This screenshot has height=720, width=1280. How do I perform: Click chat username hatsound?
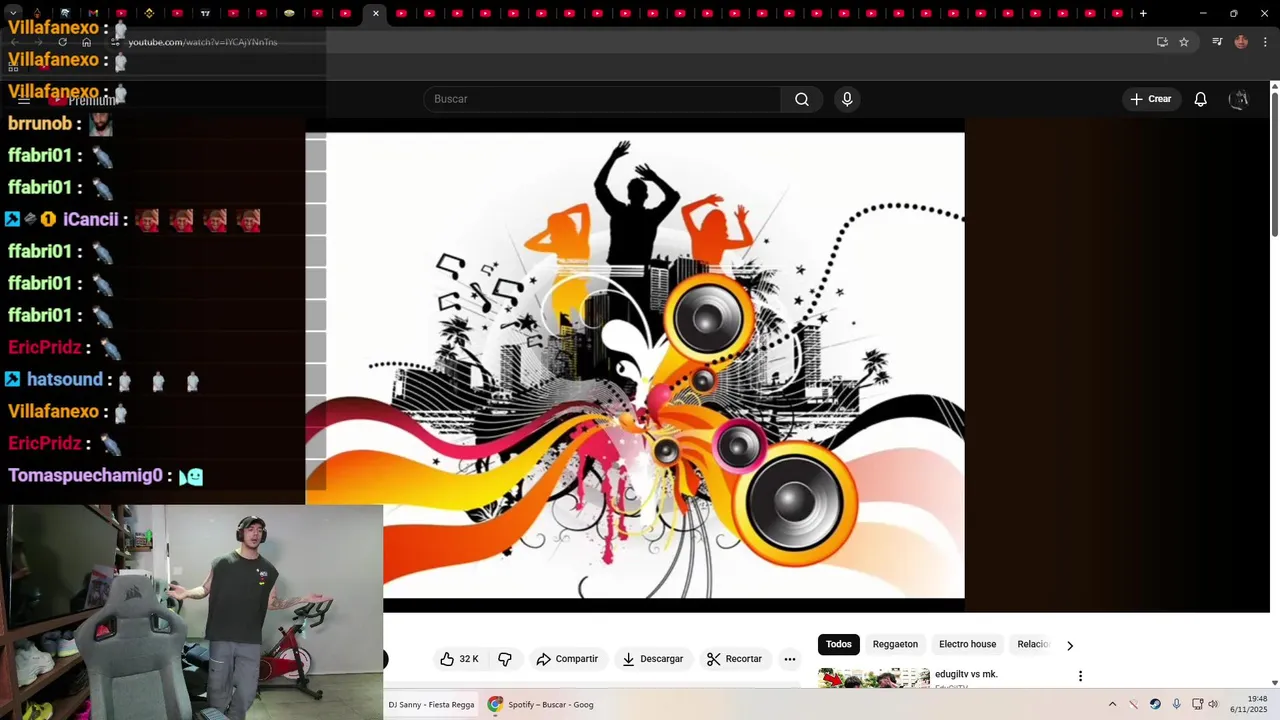(65, 379)
